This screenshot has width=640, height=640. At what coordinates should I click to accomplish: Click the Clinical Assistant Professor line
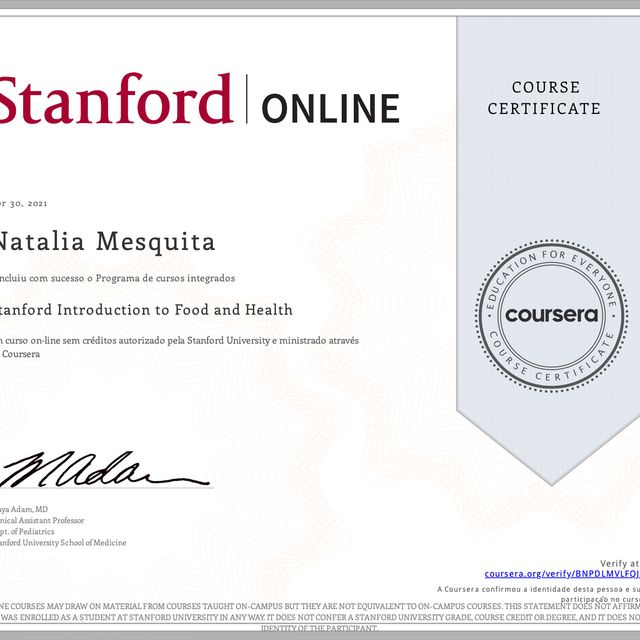[42, 520]
